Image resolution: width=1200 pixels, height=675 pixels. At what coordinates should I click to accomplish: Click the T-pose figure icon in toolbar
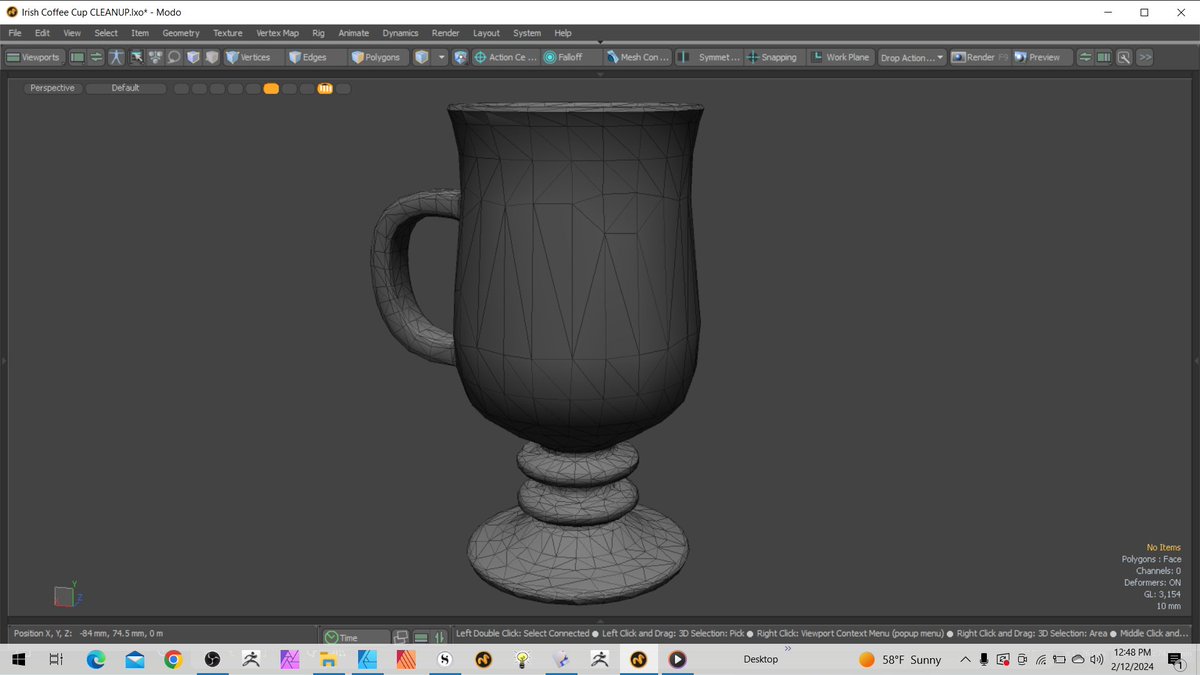point(116,57)
